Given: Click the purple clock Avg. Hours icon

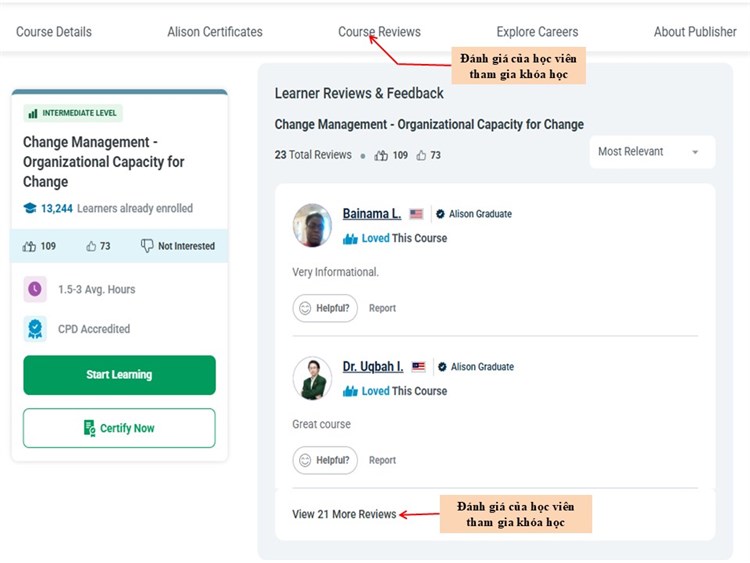Looking at the screenshot, I should 35,289.
